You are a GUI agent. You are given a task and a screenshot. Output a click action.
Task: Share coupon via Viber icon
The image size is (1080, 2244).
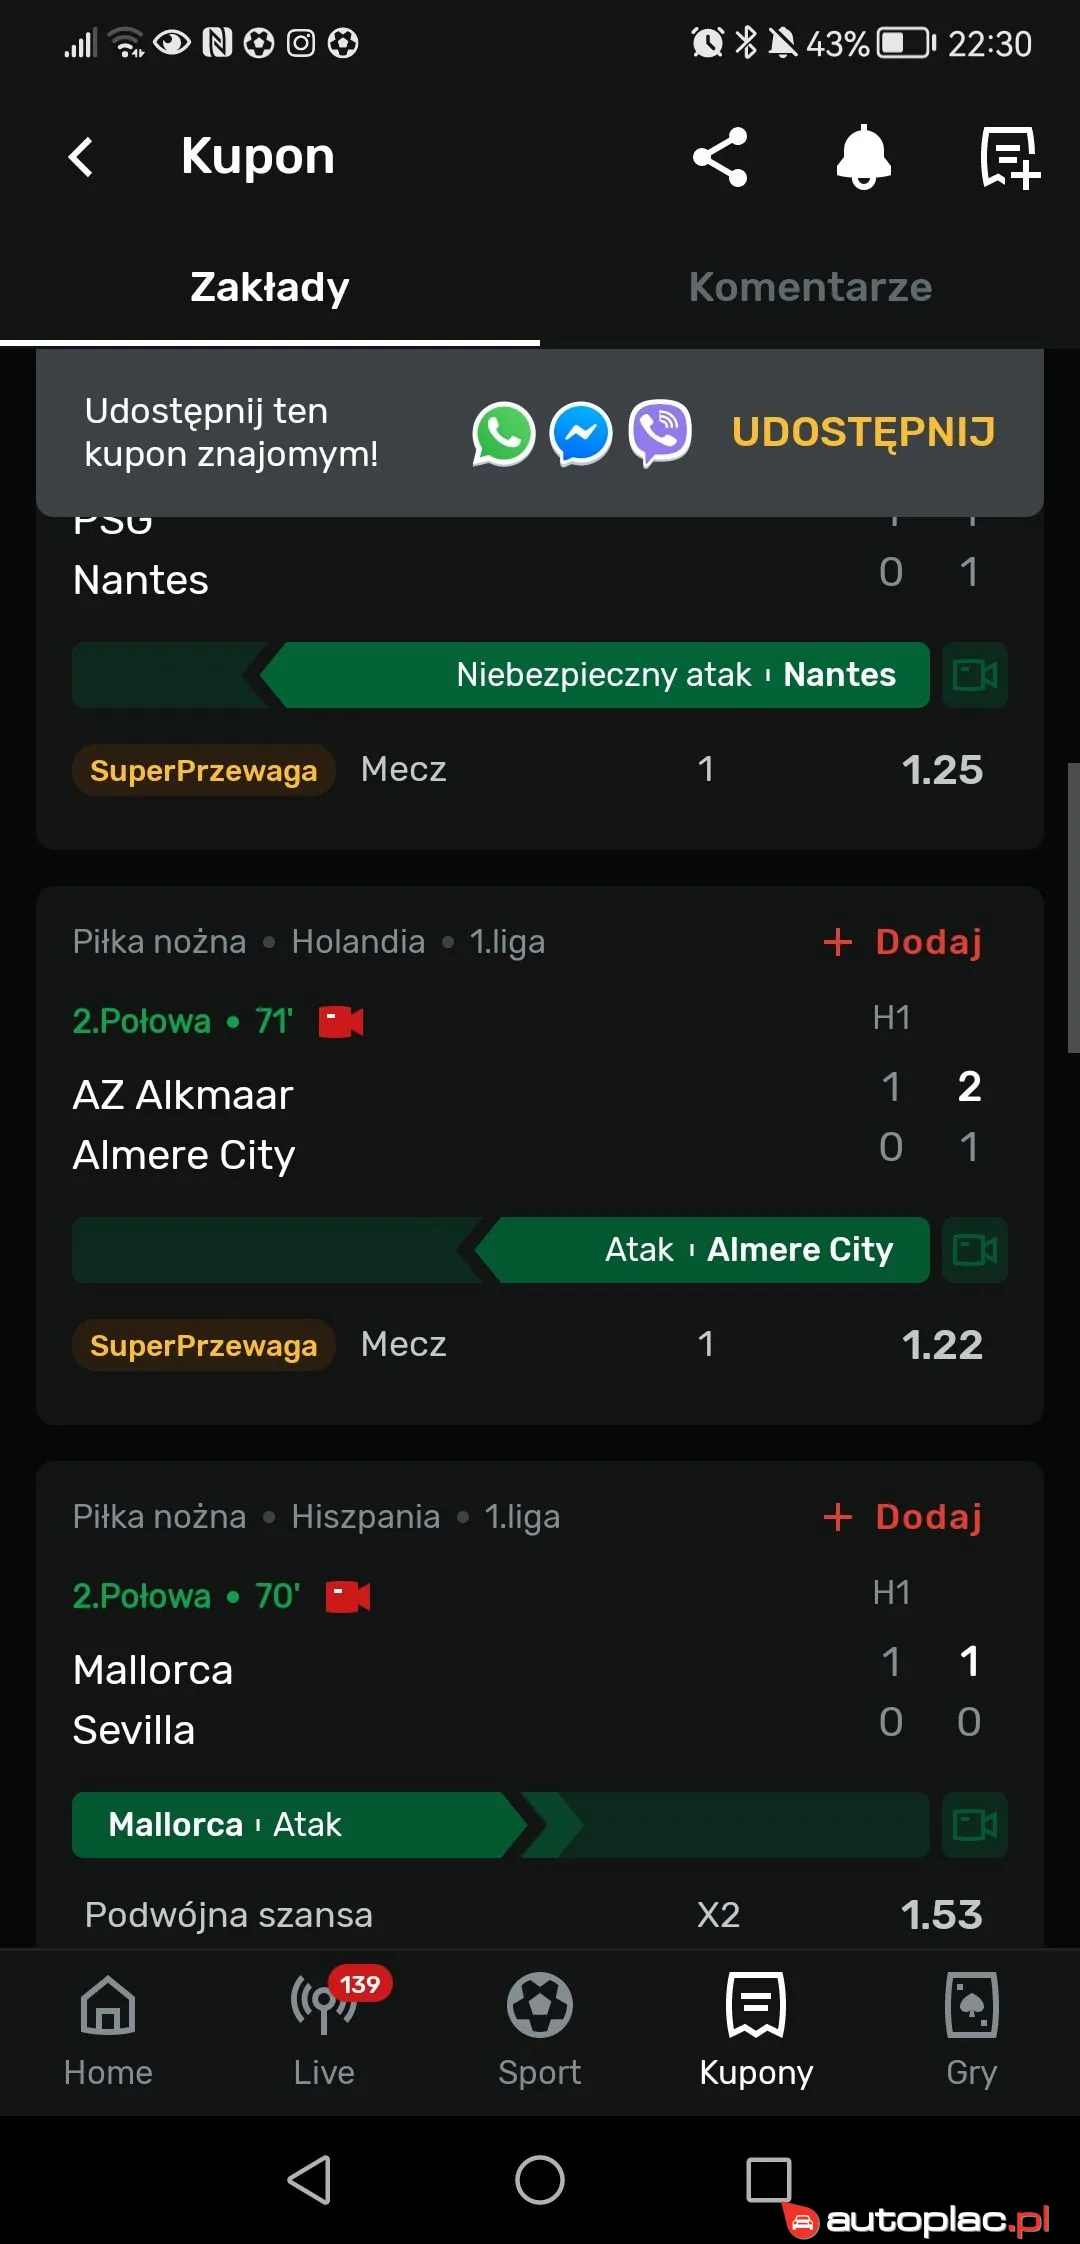pos(660,434)
